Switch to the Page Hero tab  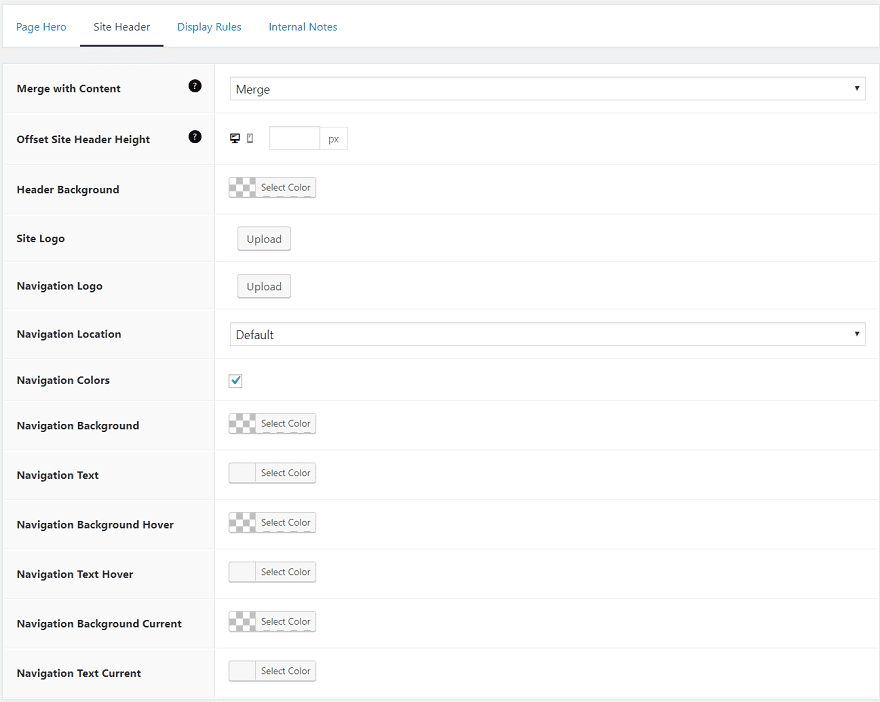coord(41,27)
